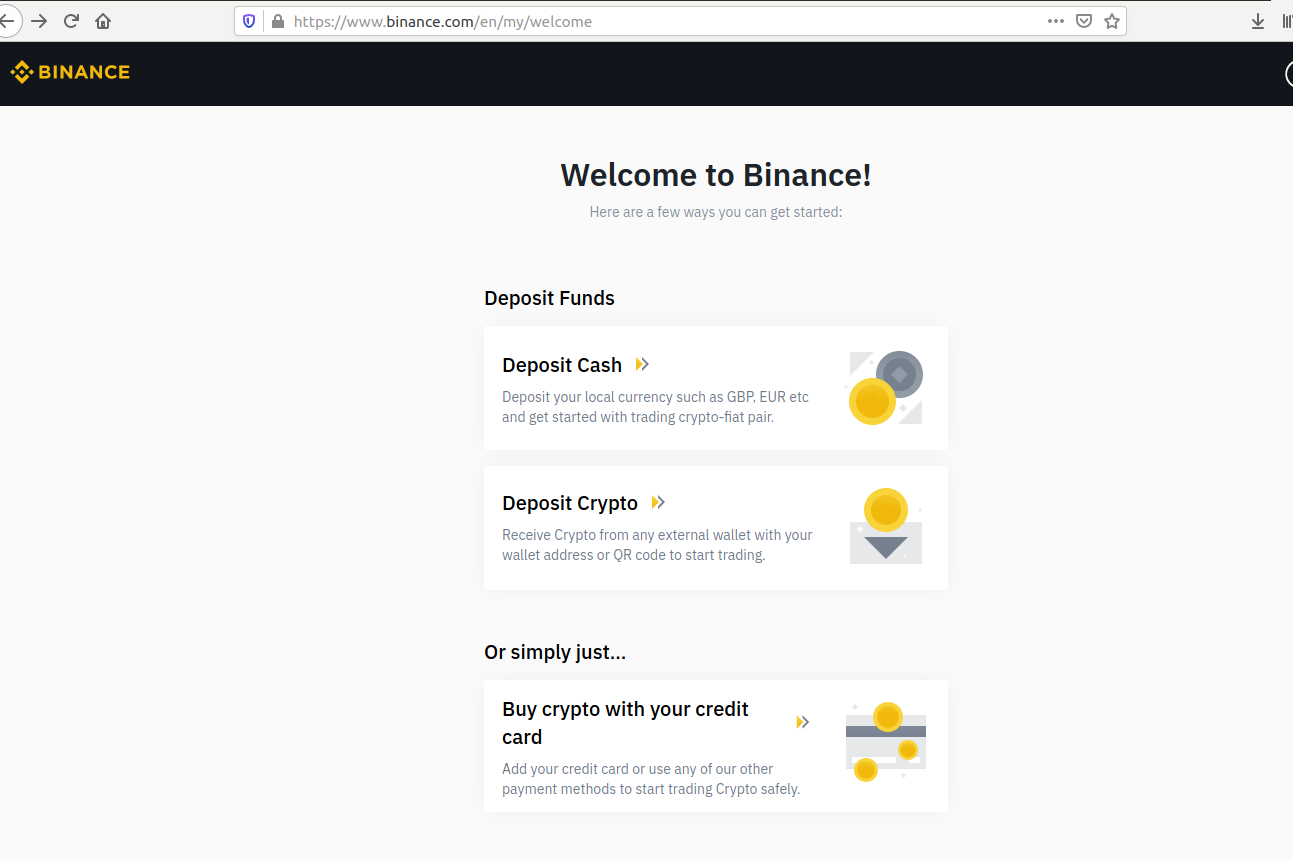
Task: Expand page actions three-dot menu
Action: (x=1056, y=21)
